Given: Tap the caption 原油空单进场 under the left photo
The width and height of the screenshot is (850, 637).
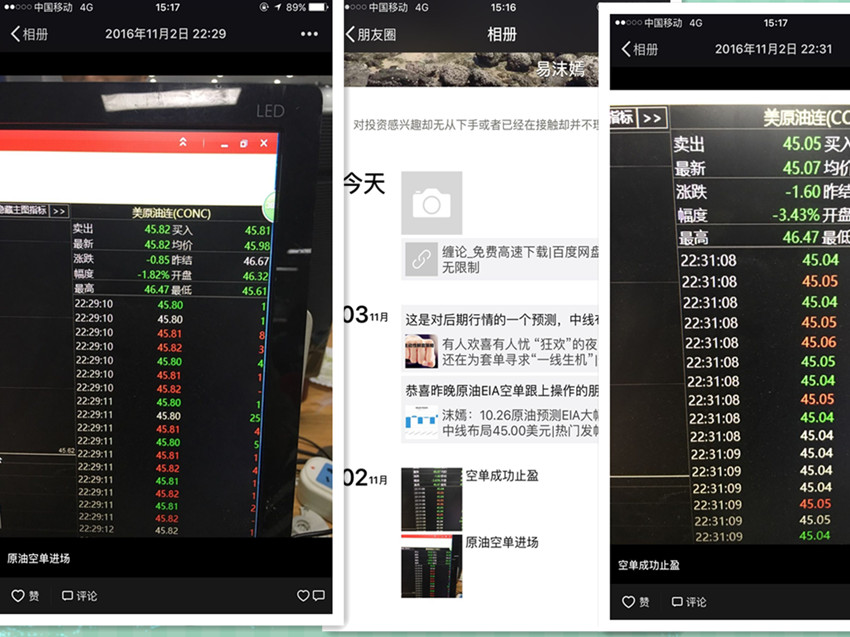Looking at the screenshot, I should click(38, 558).
